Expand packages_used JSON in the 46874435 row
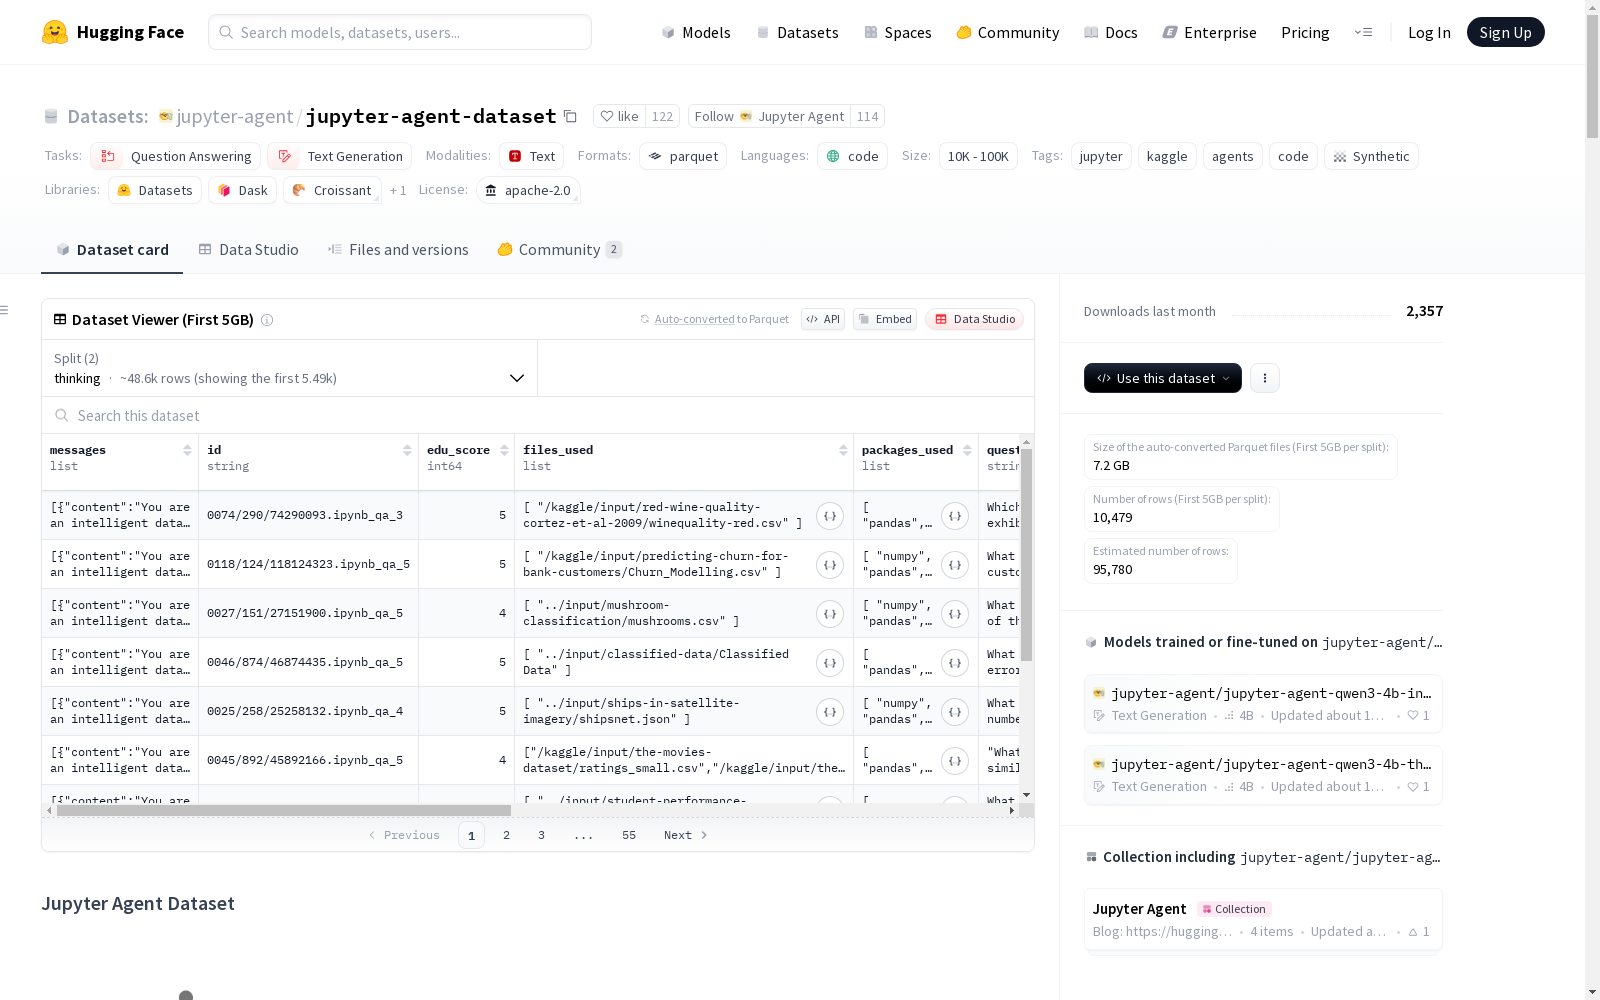 pyautogui.click(x=955, y=663)
